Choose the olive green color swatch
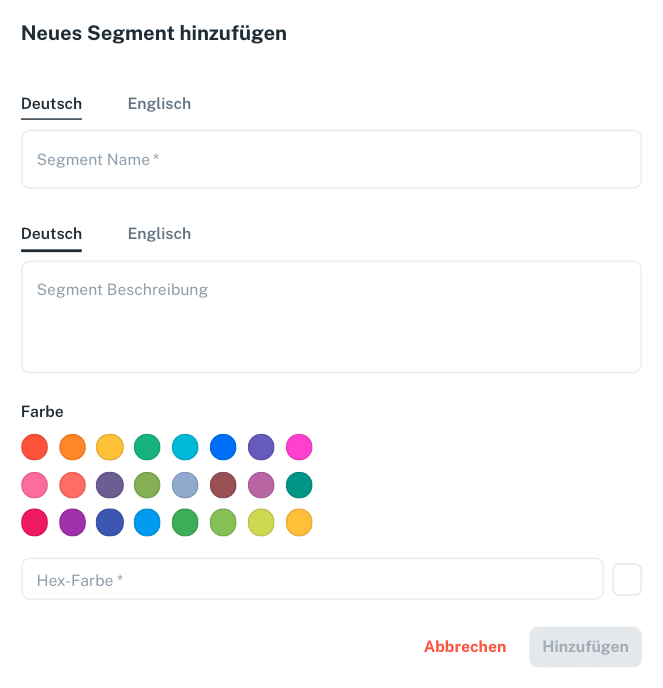663x688 pixels. 147,485
